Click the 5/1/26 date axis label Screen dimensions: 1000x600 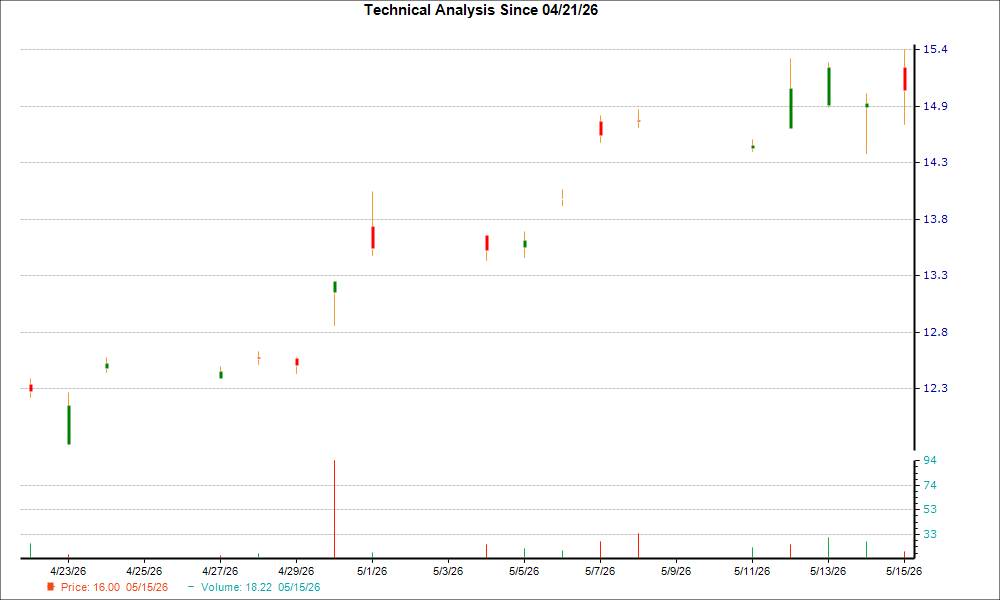coord(372,571)
